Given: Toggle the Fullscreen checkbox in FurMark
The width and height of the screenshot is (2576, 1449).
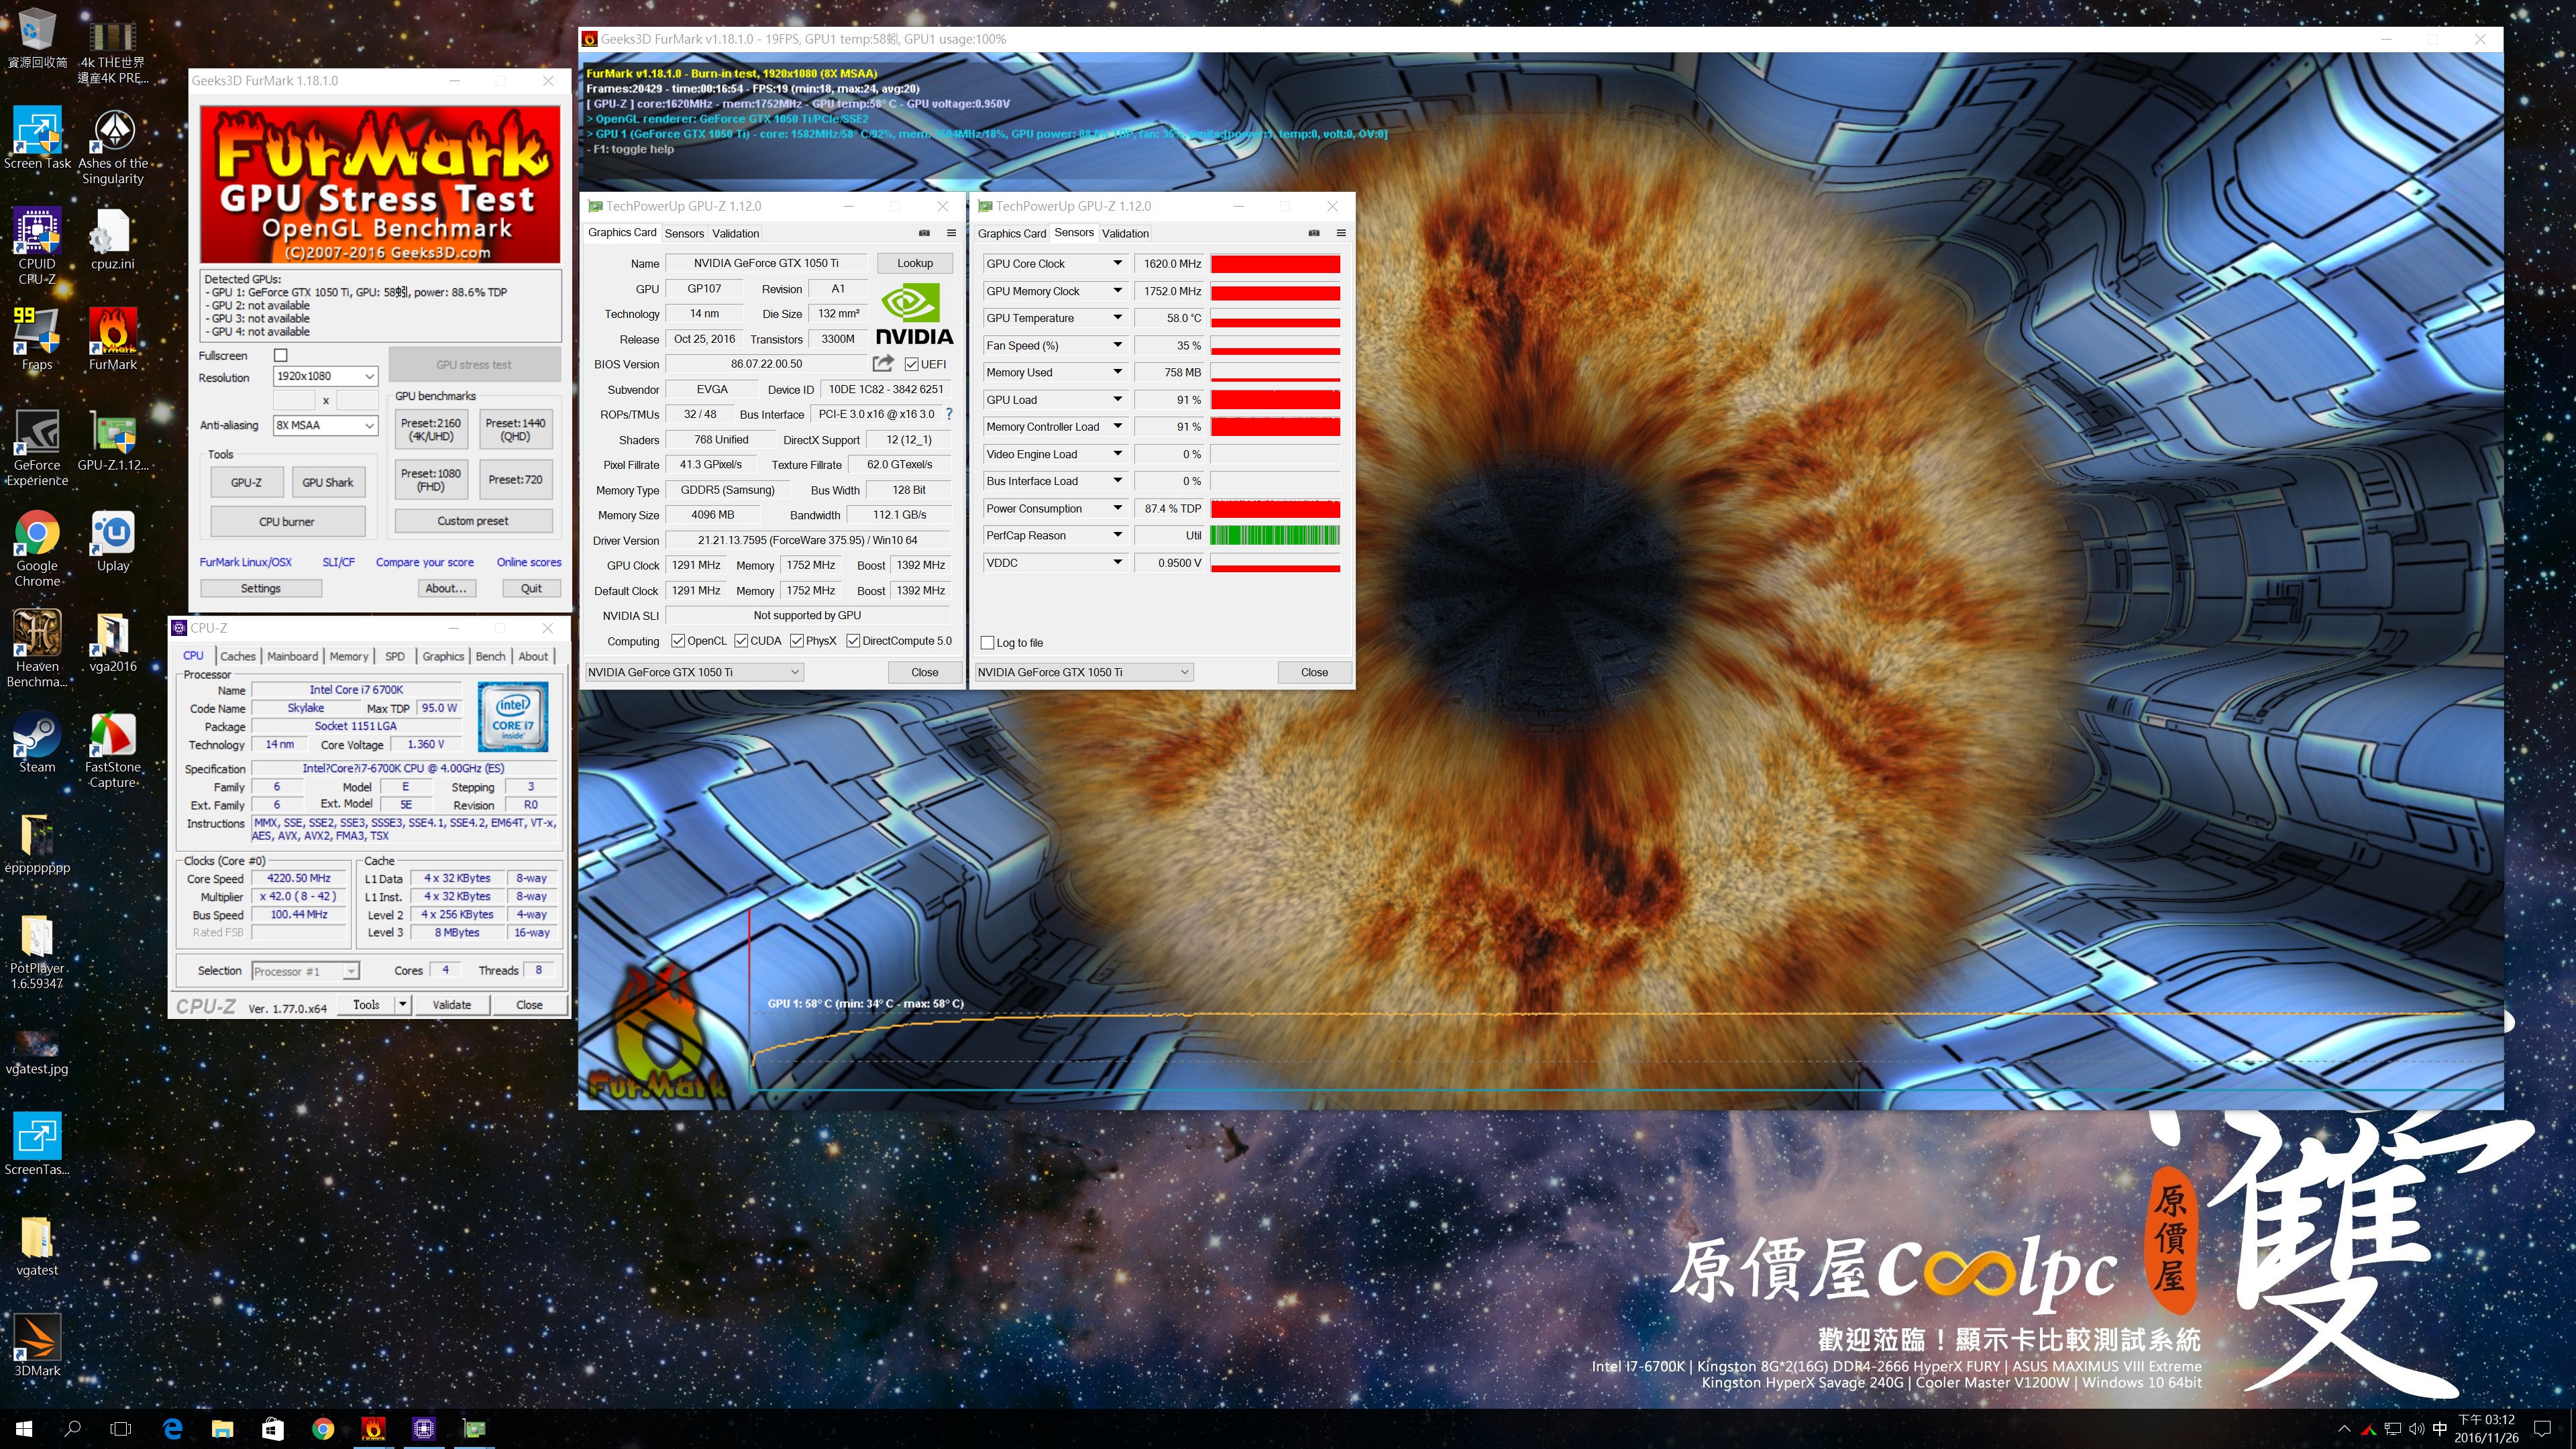Looking at the screenshot, I should 281,355.
